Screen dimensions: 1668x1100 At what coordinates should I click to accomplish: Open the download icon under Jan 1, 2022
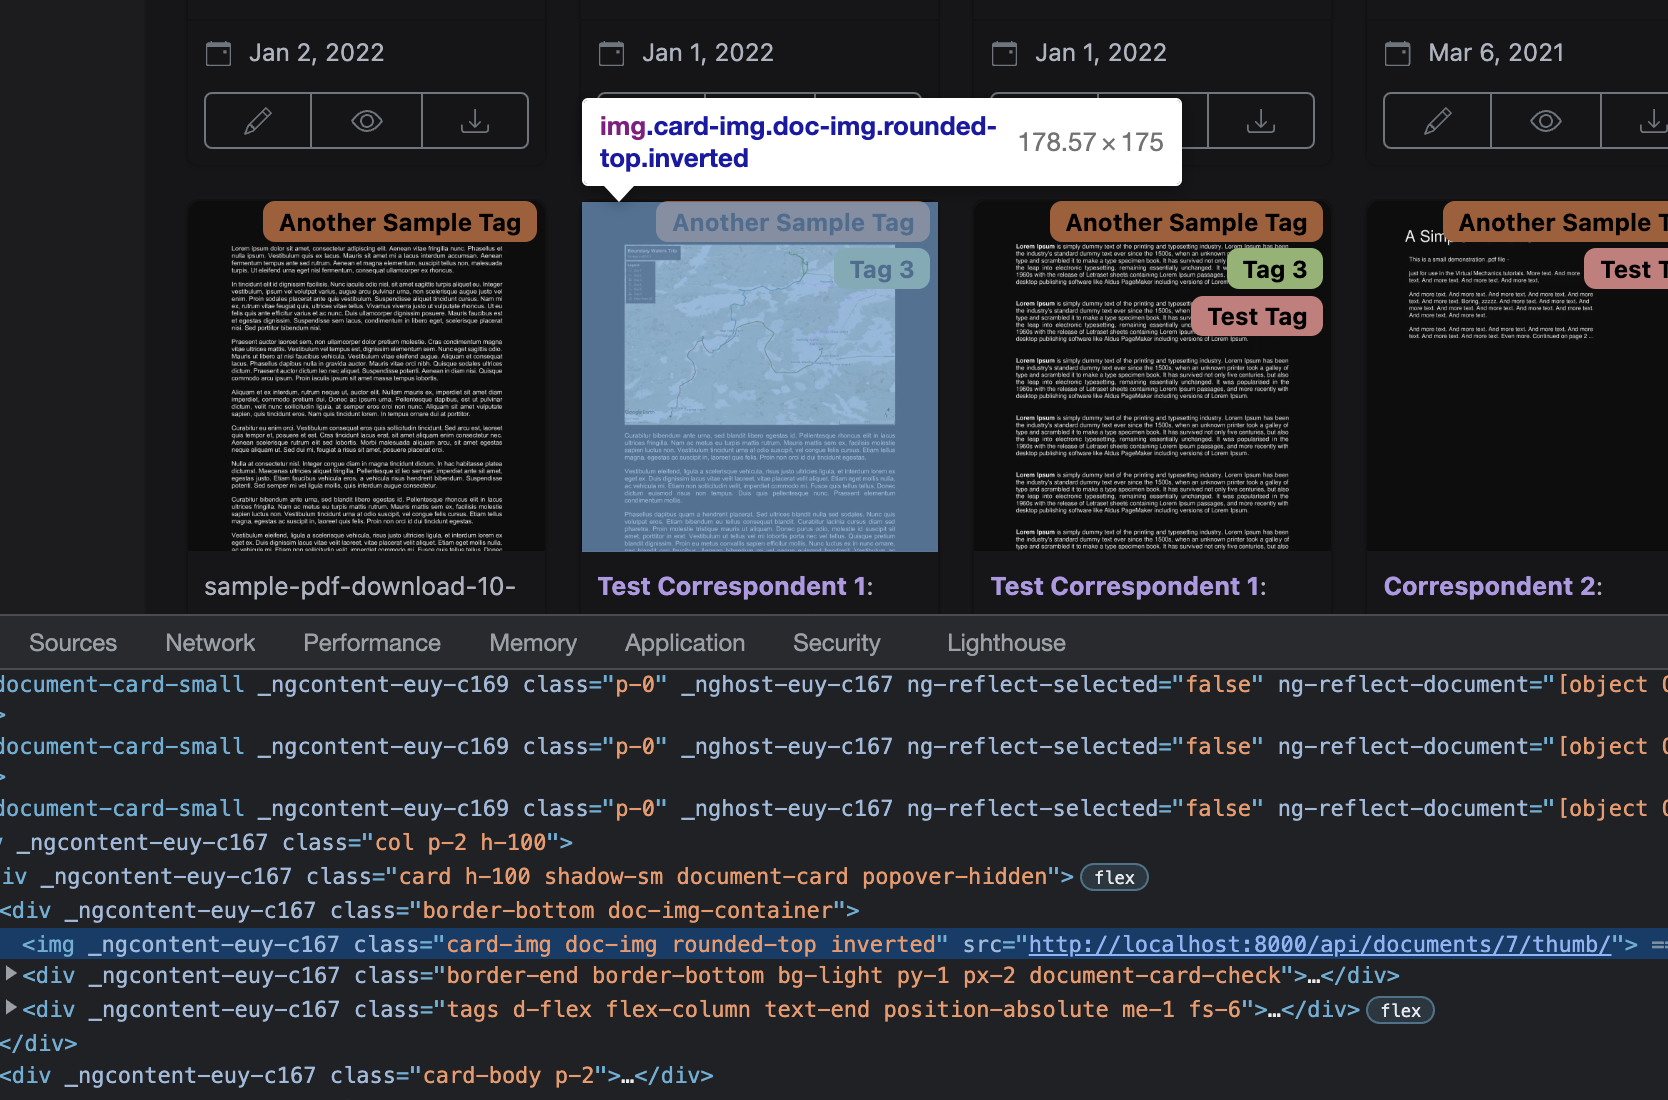[x=1261, y=120]
